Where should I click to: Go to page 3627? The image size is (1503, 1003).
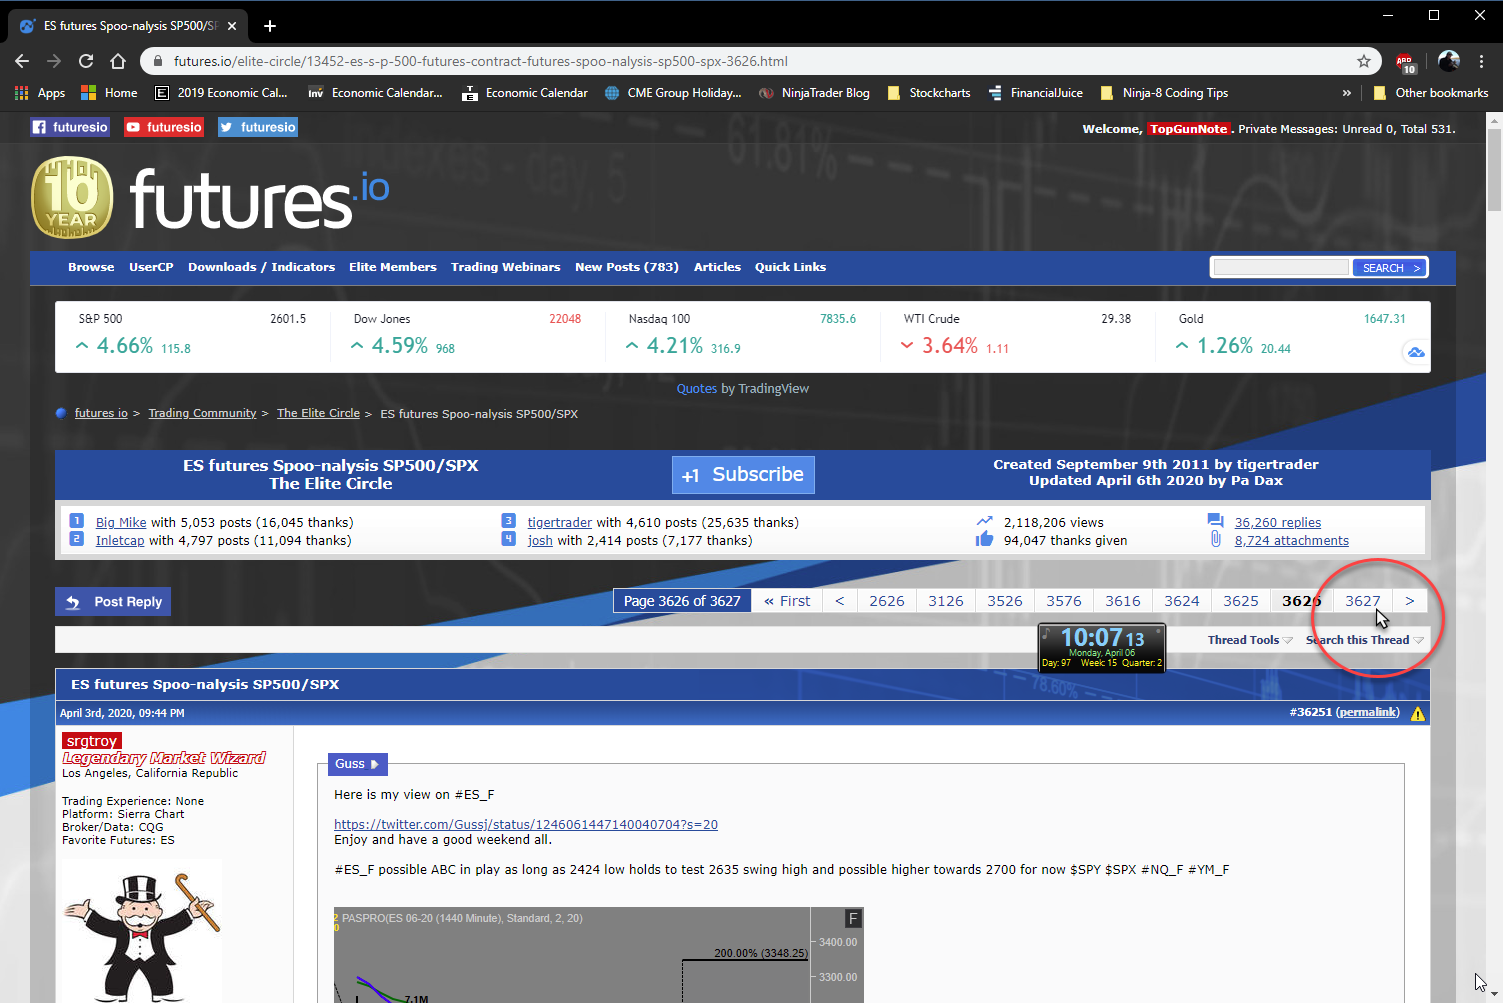[x=1363, y=601]
